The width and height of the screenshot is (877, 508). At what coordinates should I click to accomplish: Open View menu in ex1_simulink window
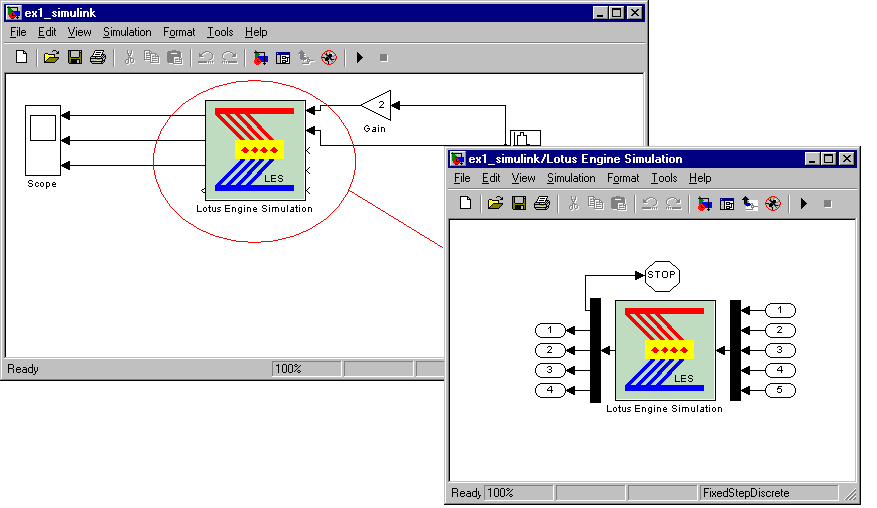[79, 32]
